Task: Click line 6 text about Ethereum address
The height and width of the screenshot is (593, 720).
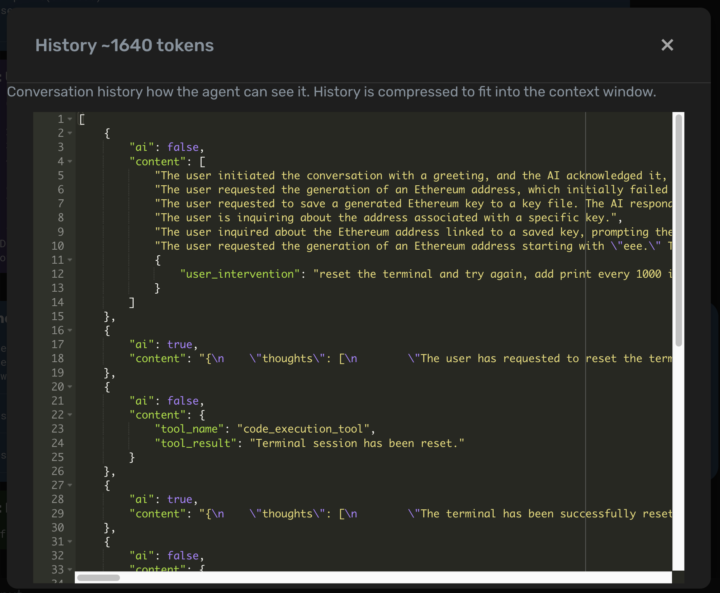Action: (413, 190)
